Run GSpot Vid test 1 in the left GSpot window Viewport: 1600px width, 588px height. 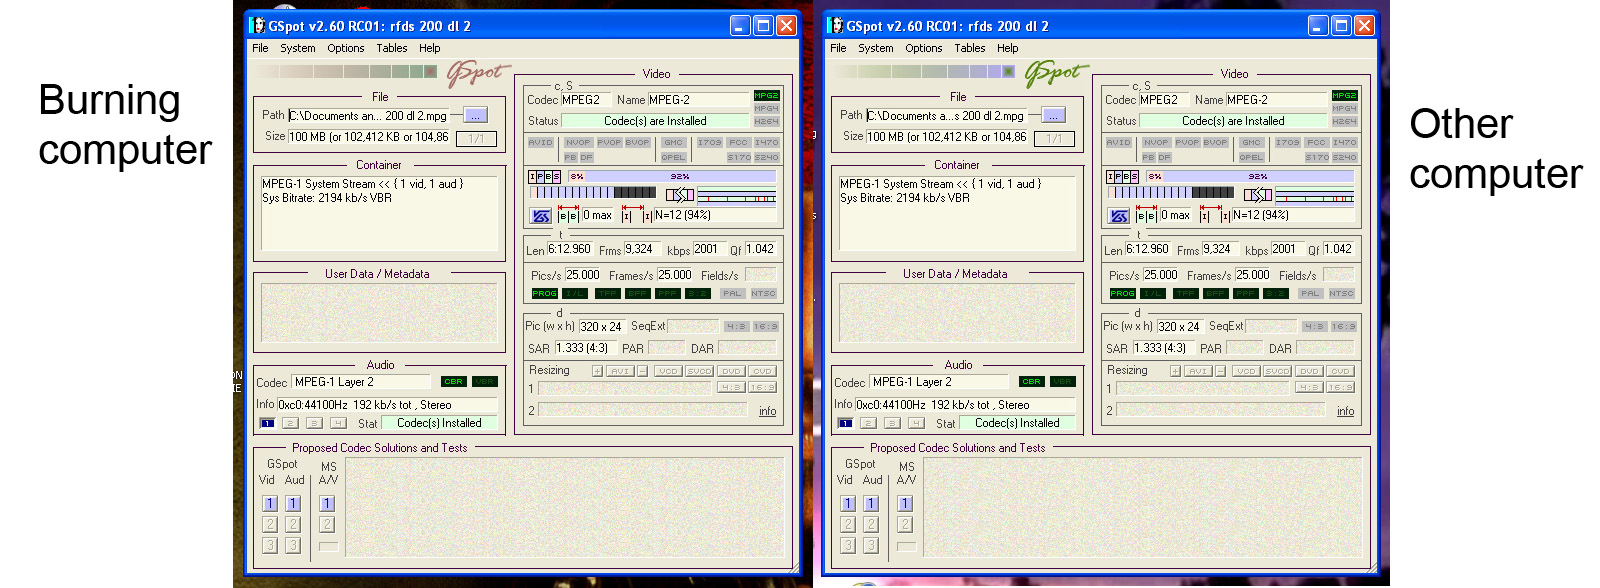(270, 504)
